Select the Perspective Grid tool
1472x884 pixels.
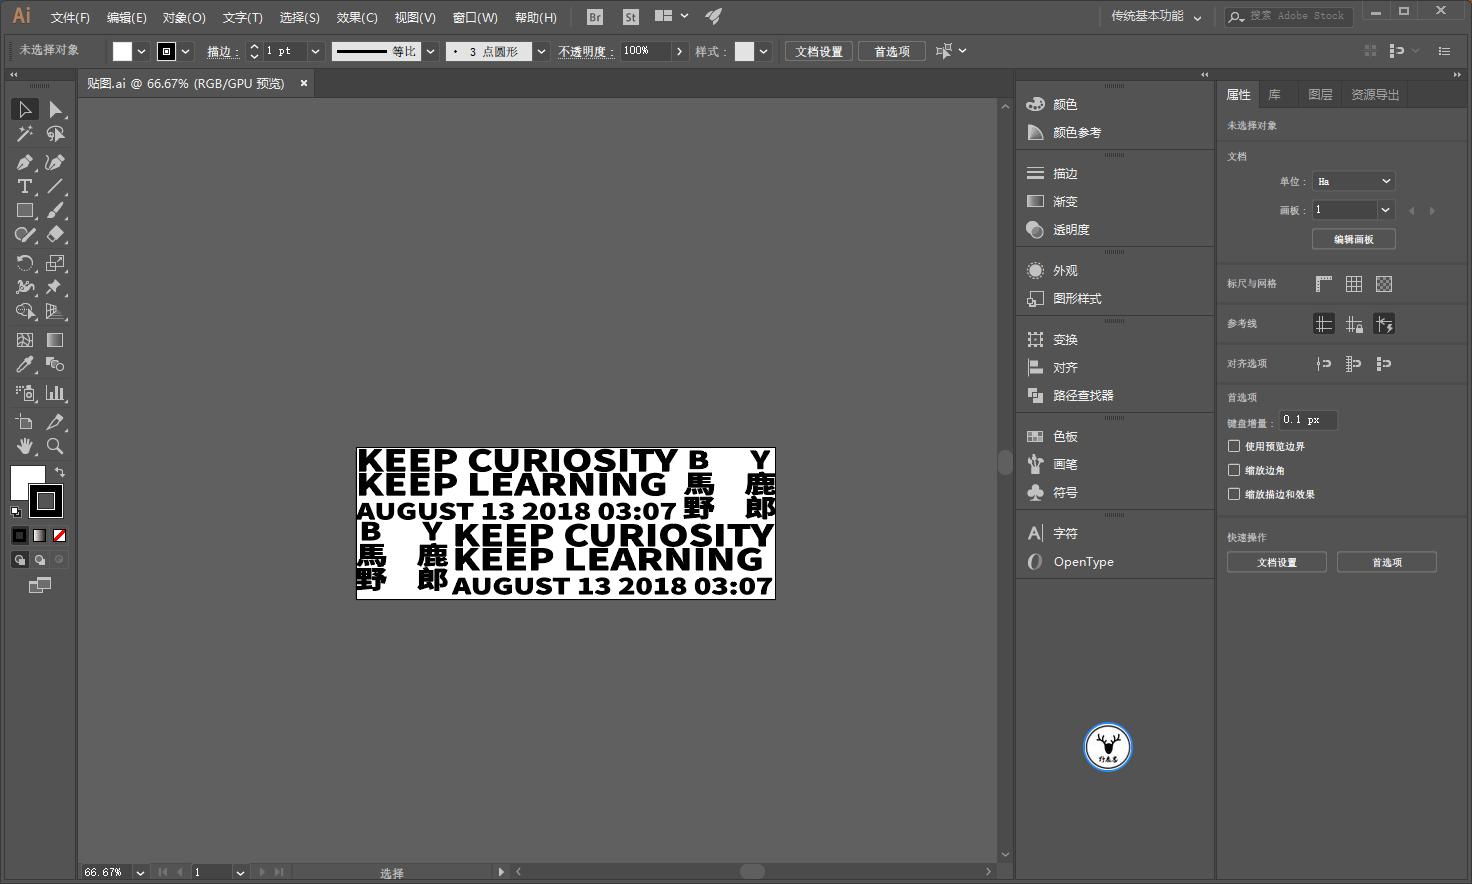(x=55, y=311)
